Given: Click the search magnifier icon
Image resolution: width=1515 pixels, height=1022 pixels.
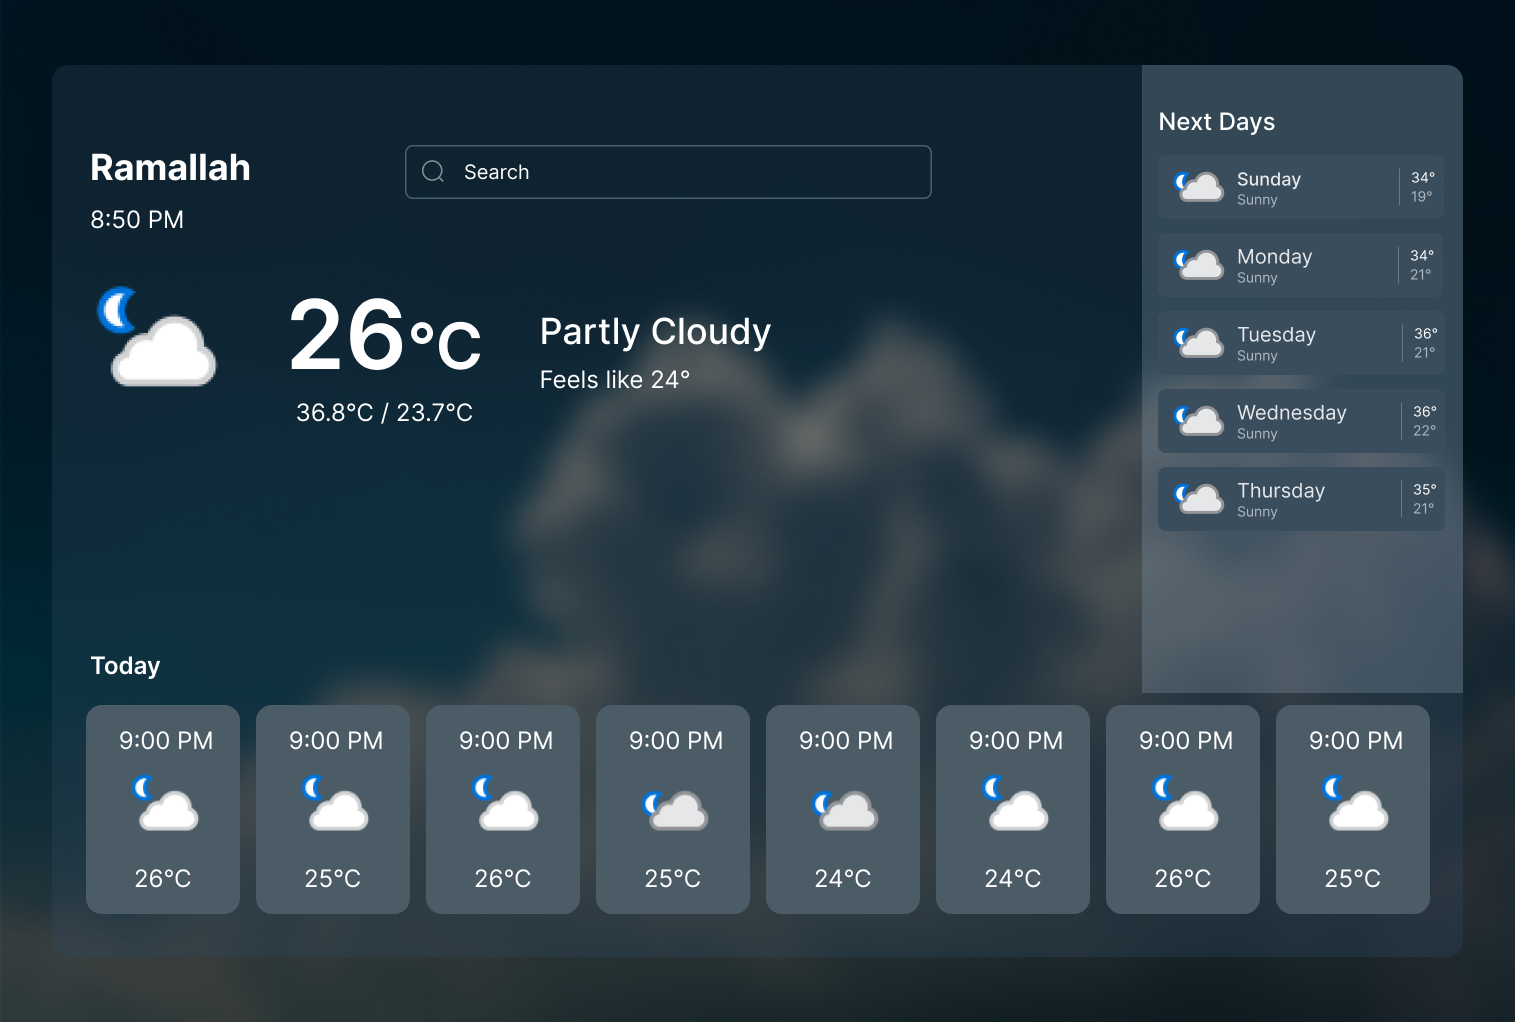Looking at the screenshot, I should 433,171.
